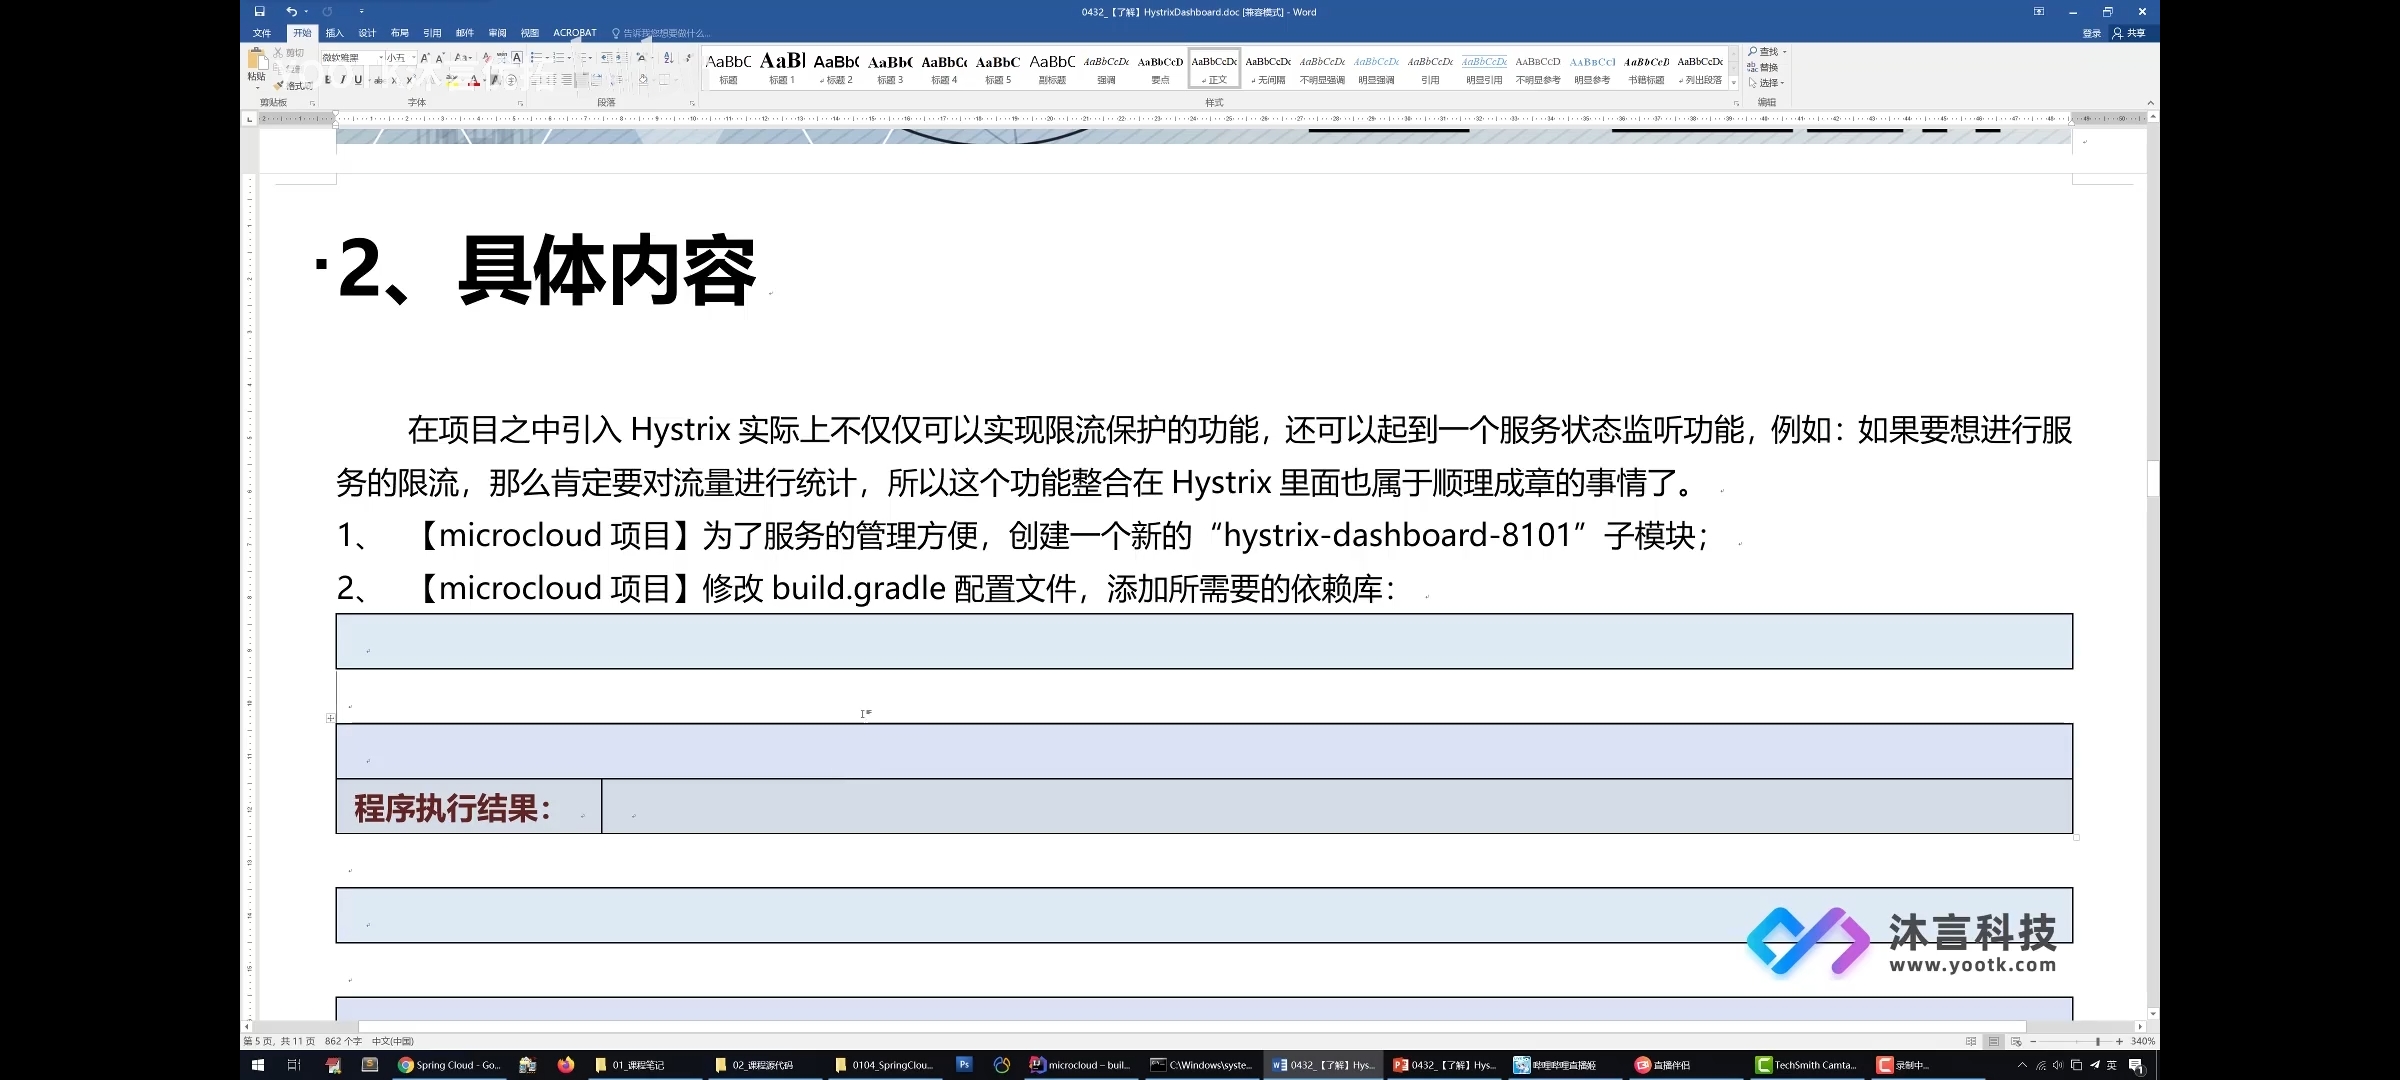The image size is (2400, 1080).
Task: Open the font name combo box 微软雅黑
Action: point(351,58)
